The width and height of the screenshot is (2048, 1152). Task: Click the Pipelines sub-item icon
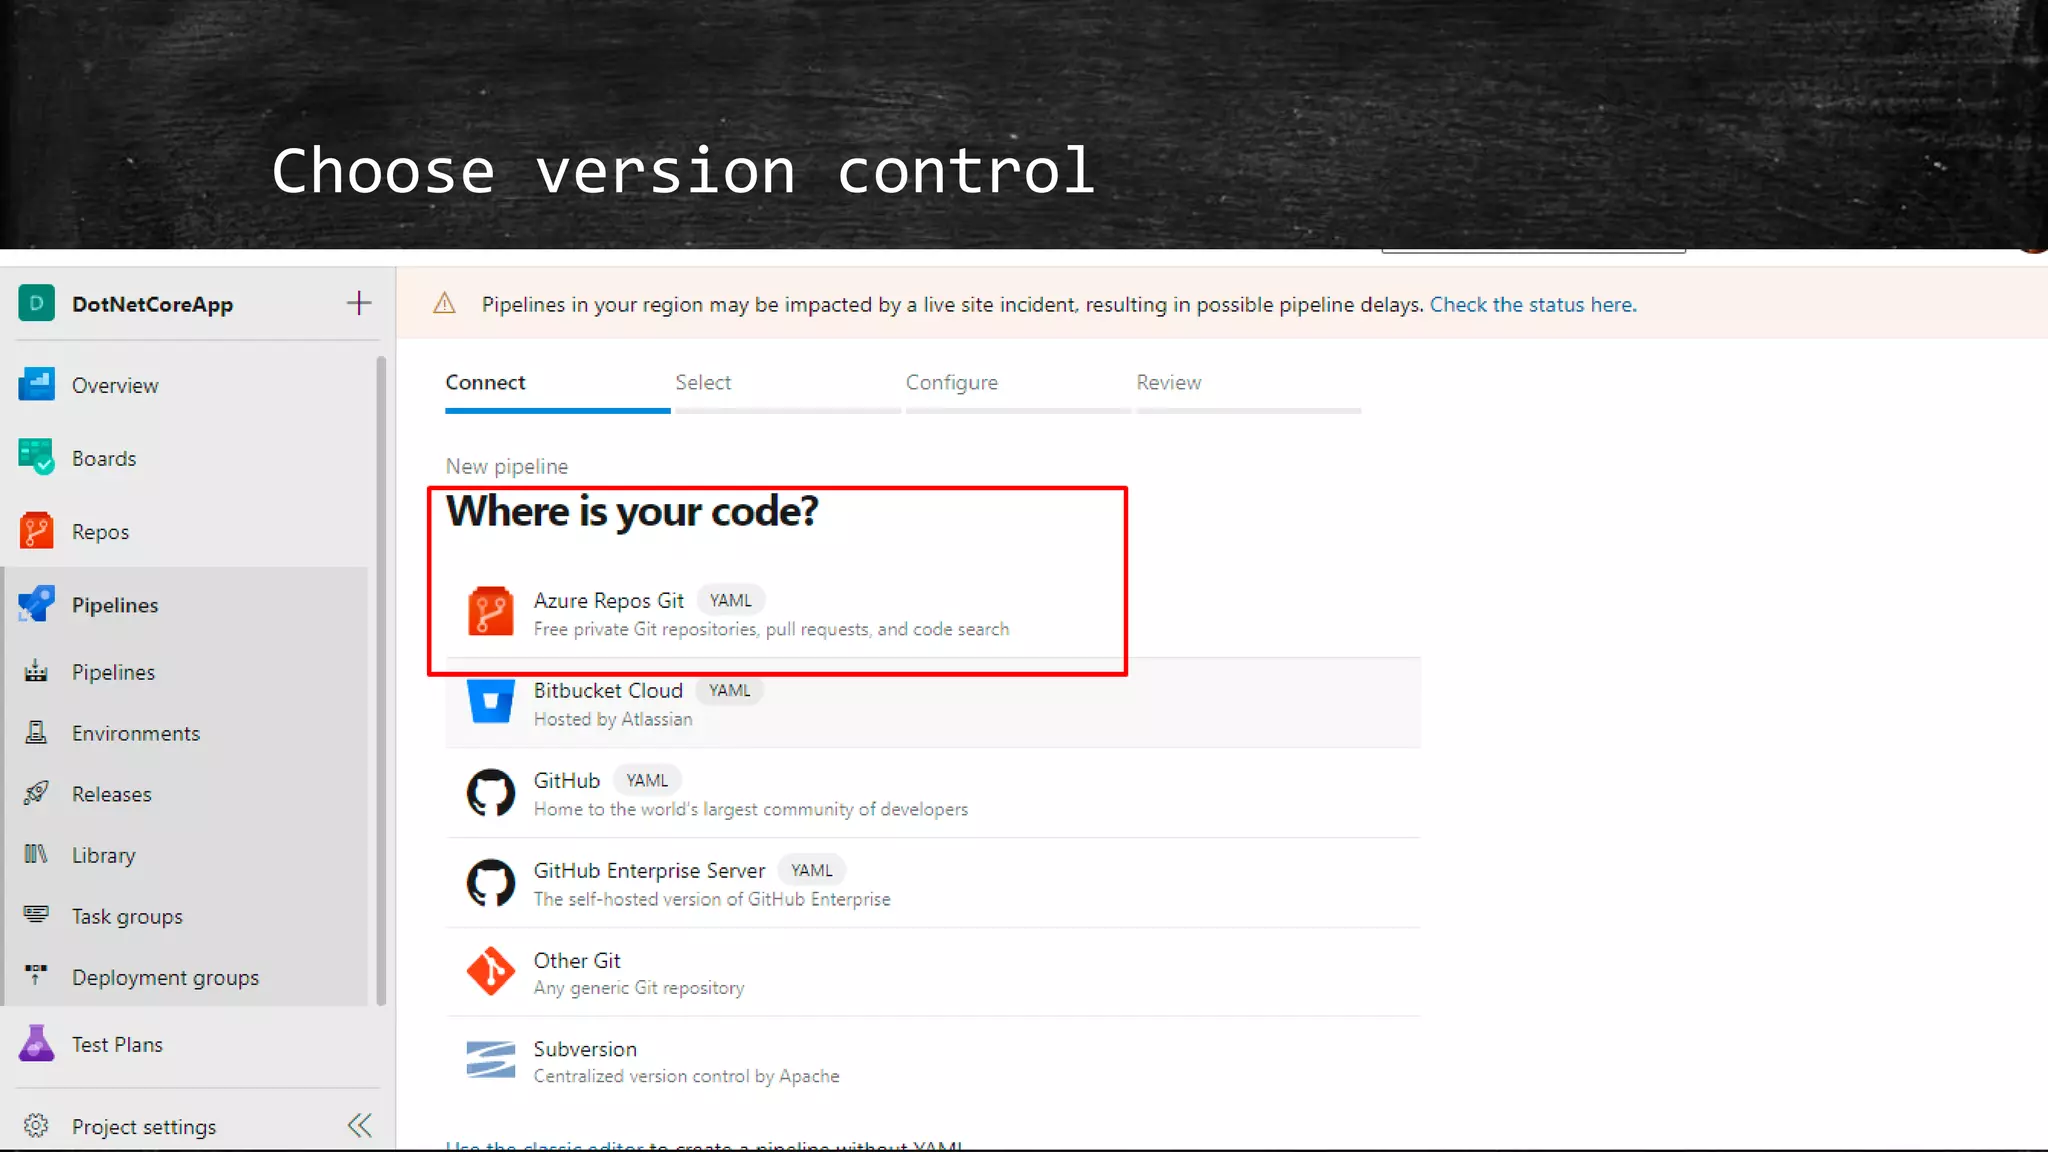36,671
